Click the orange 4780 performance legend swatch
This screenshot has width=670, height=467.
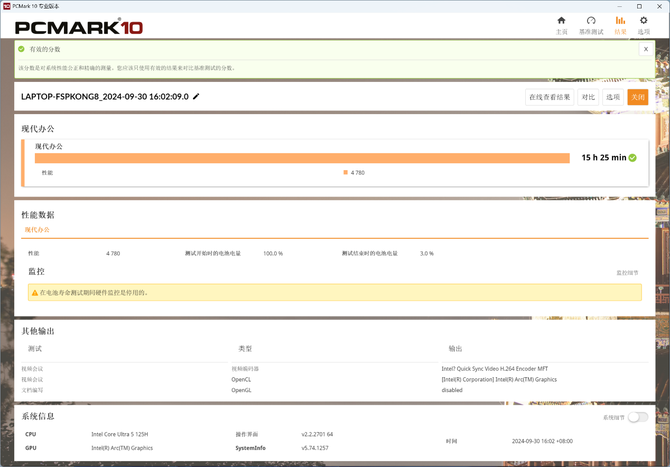[x=345, y=173]
